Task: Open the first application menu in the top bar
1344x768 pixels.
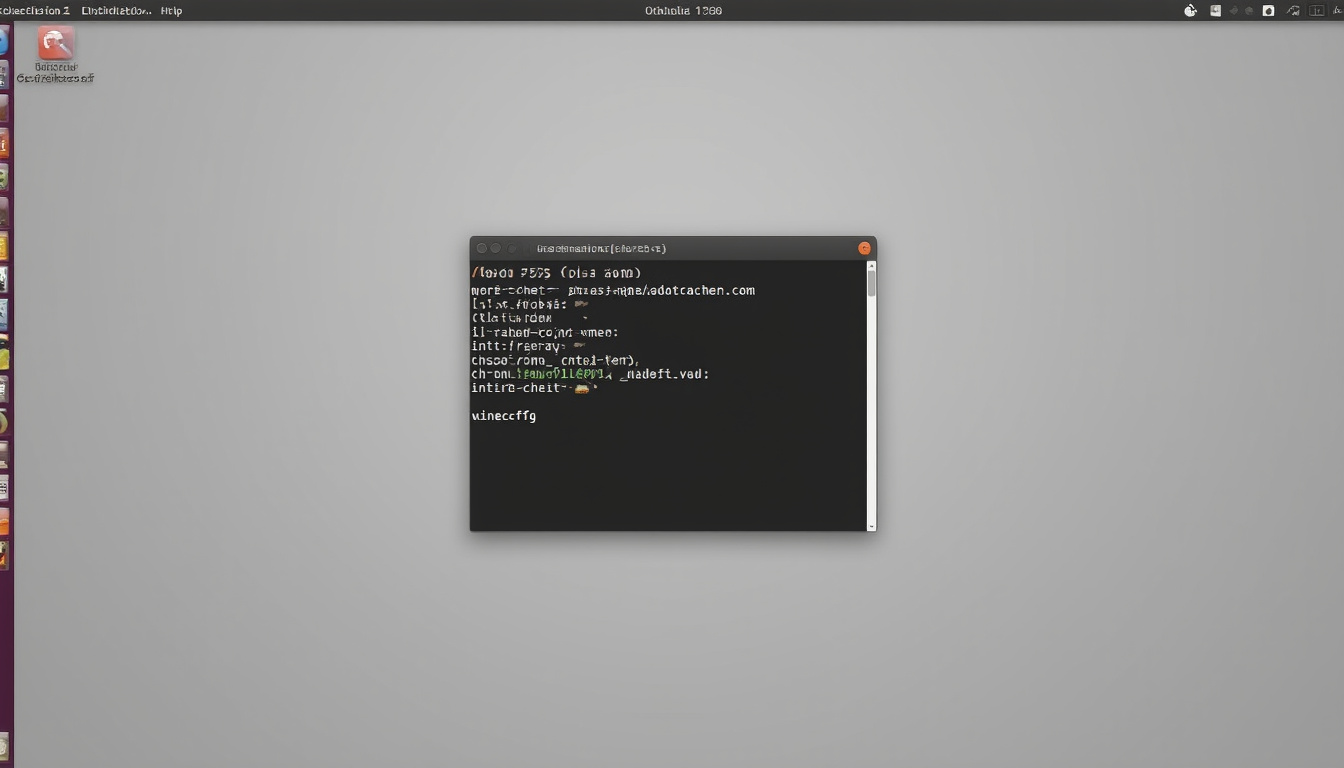Action: [x=35, y=11]
